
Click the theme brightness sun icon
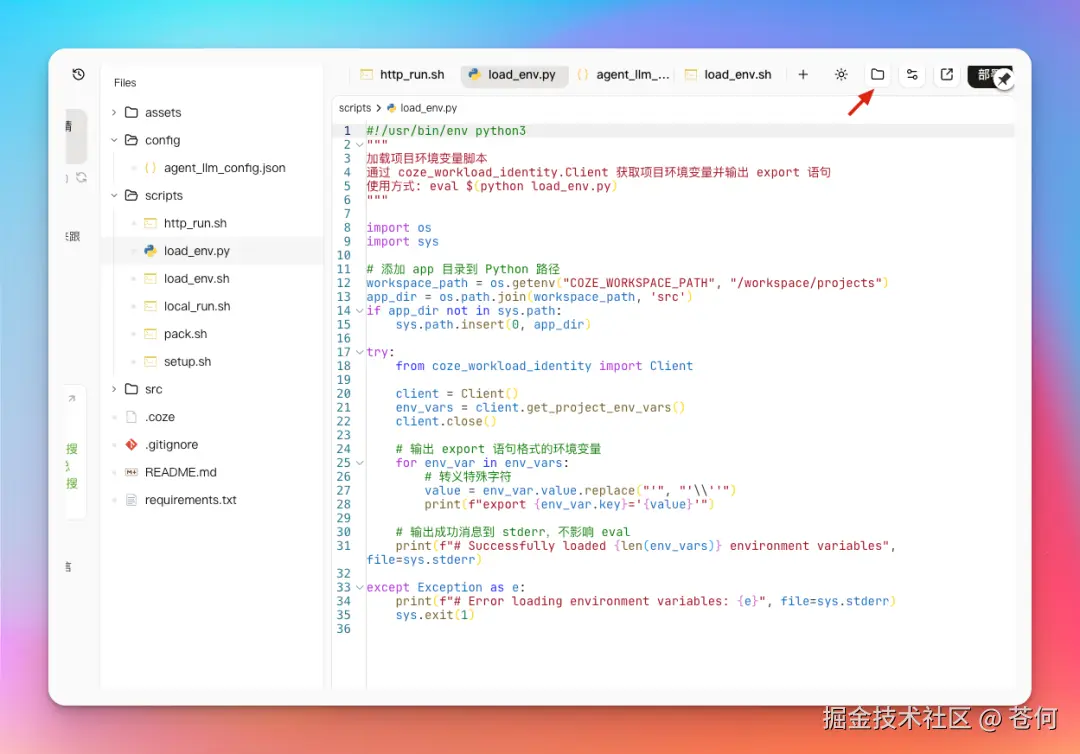click(841, 74)
